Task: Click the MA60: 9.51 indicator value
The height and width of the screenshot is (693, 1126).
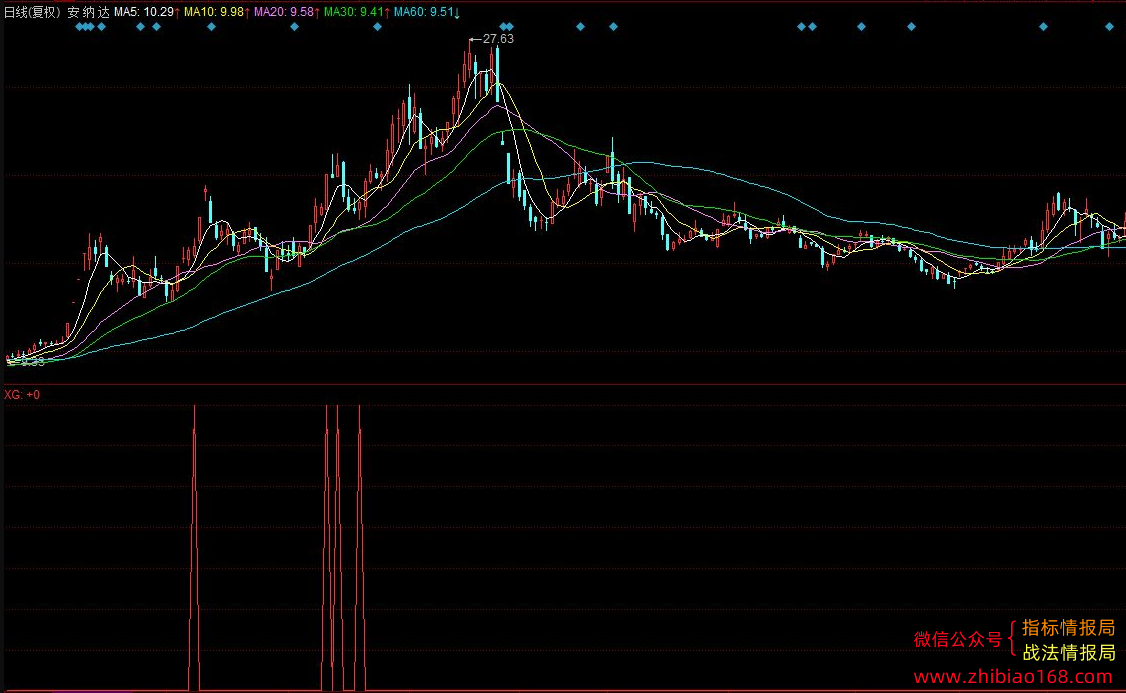Action: pos(424,12)
